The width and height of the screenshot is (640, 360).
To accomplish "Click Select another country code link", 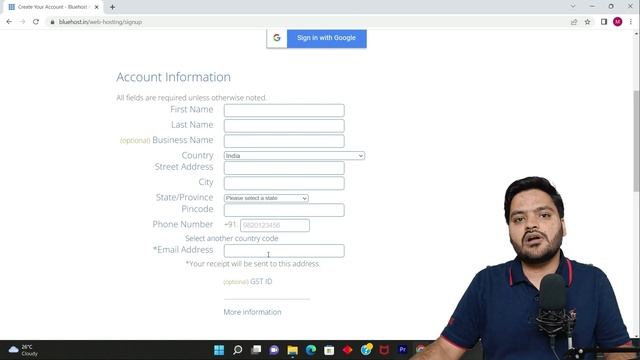I will coord(231,238).
